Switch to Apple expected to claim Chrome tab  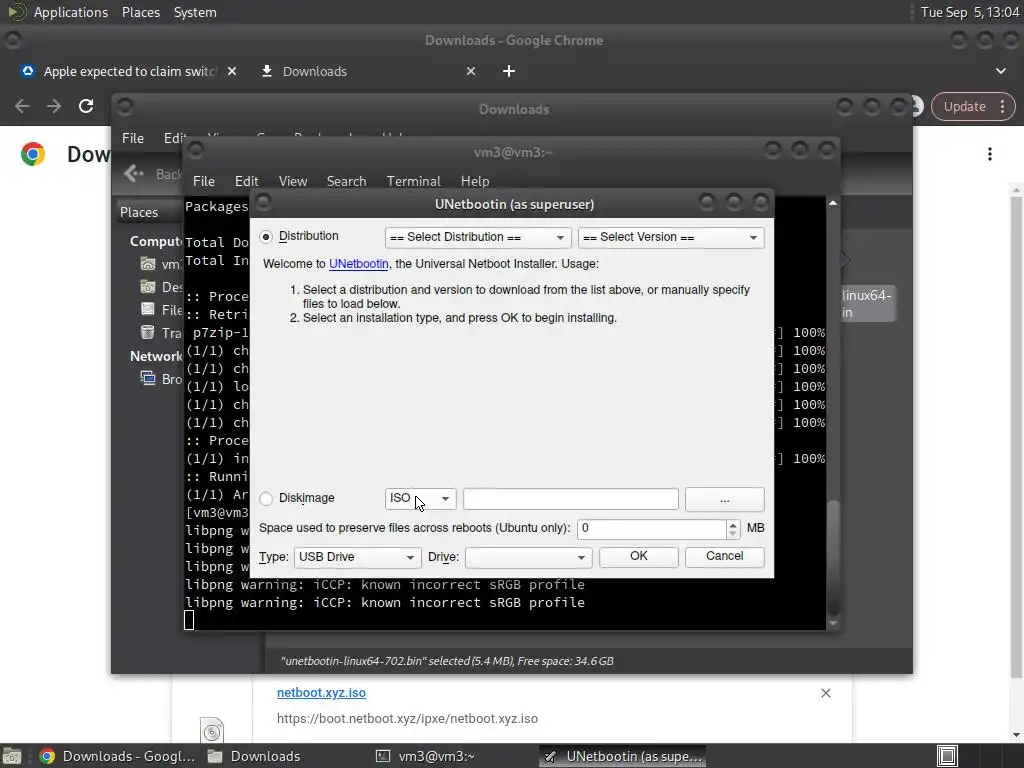pyautogui.click(x=129, y=71)
